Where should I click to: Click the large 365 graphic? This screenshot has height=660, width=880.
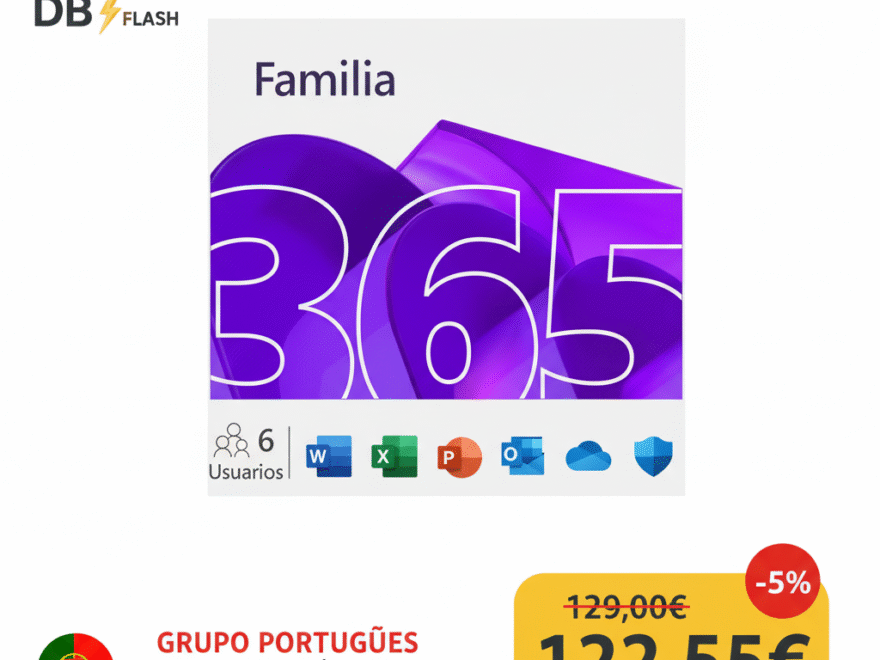click(x=446, y=292)
